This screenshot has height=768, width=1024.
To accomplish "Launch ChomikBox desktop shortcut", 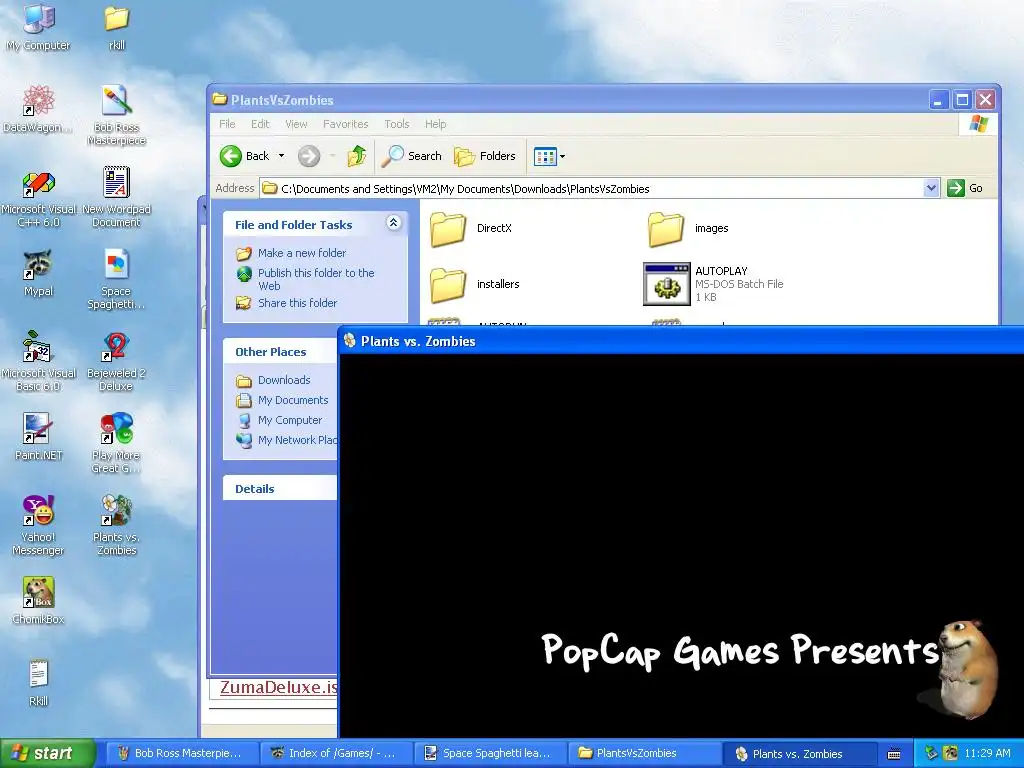I will click(39, 601).
